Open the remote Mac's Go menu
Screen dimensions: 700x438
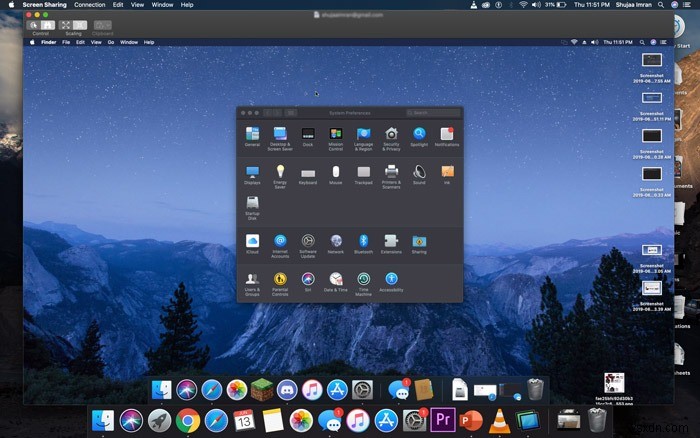tap(111, 42)
